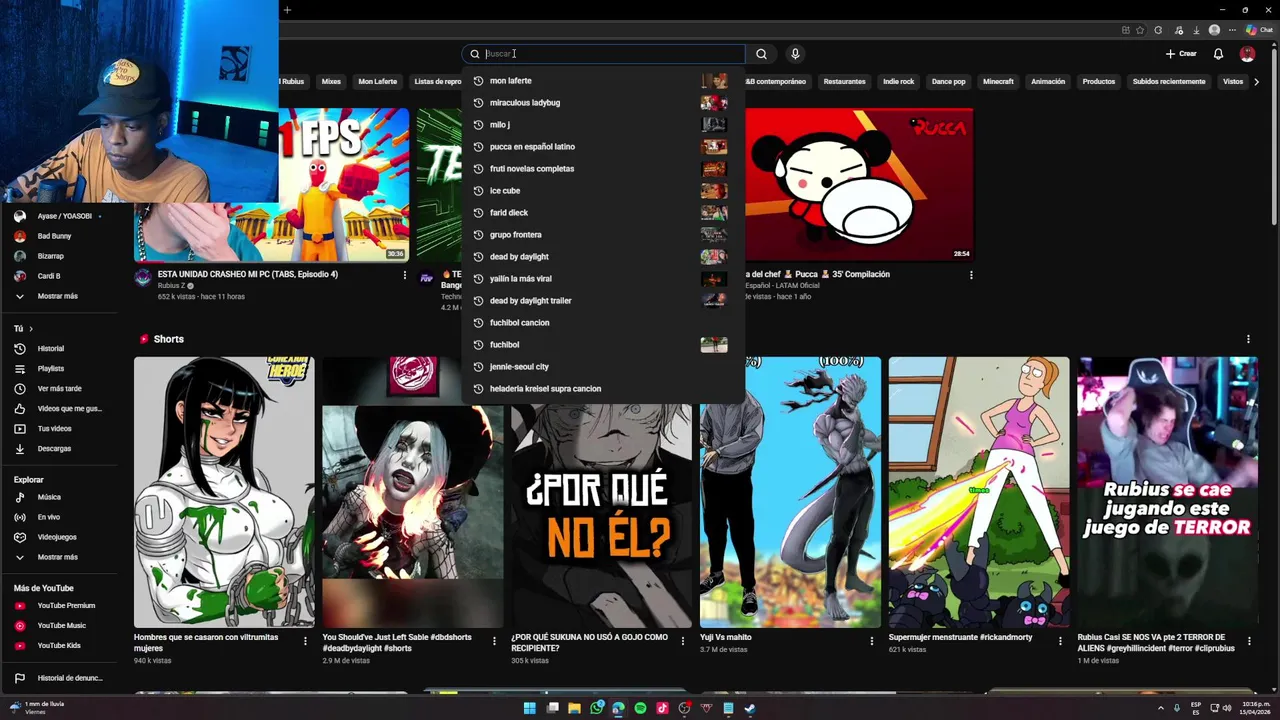Screen dimensions: 1280x720
Task: Click the Subidos recientemente chip
Action: coord(1169,82)
